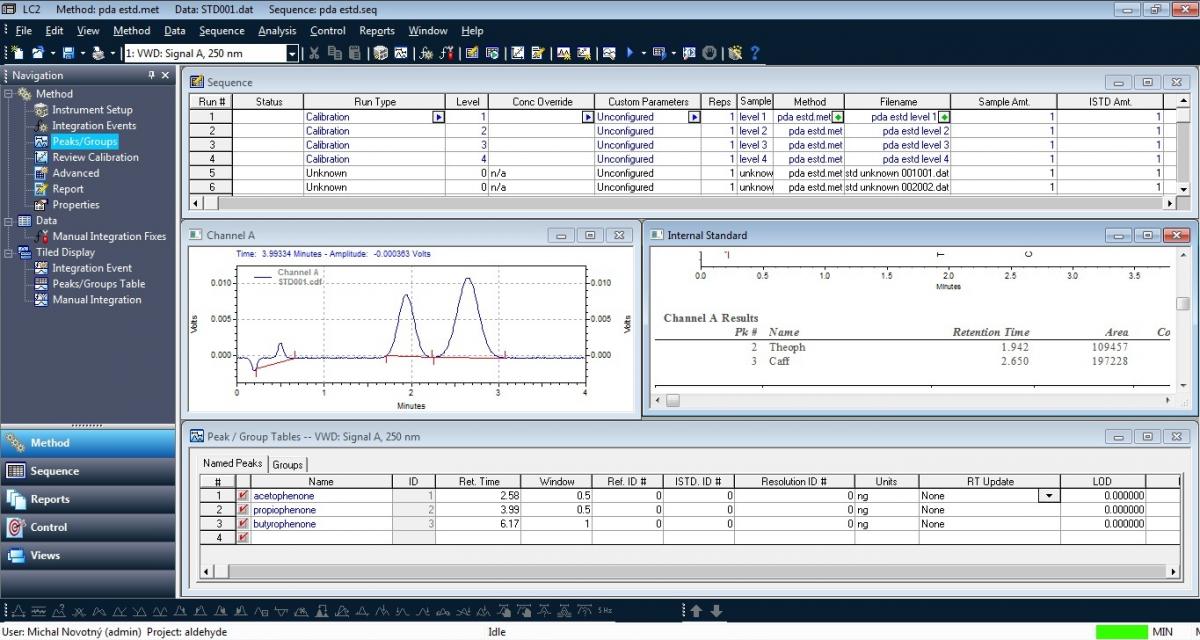The image size is (1200, 640).
Task: Click the Stop run toolbar icon
Action: click(x=708, y=53)
